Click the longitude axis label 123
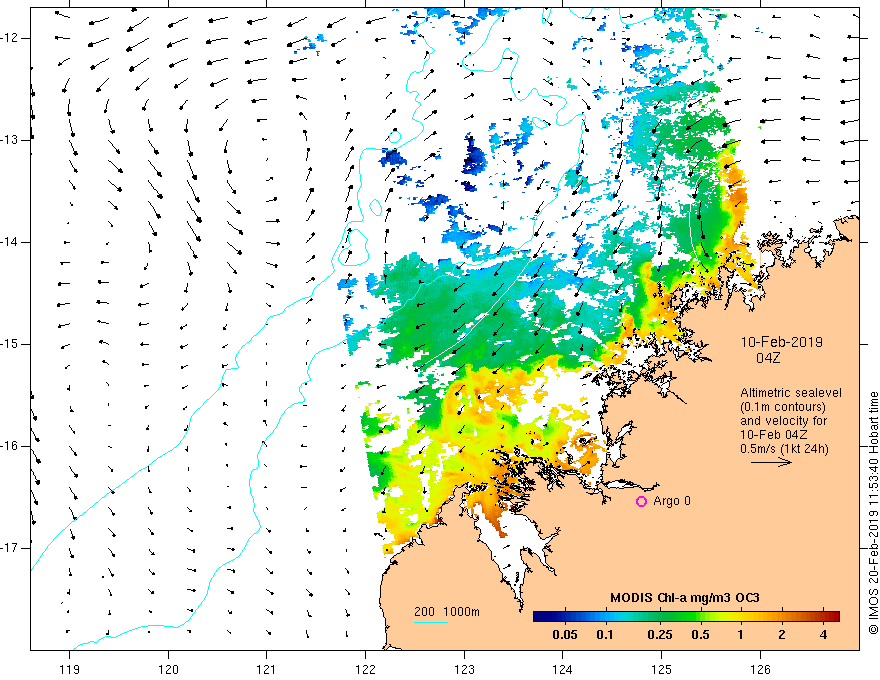Screen dimensions: 880x680 (x=464, y=669)
